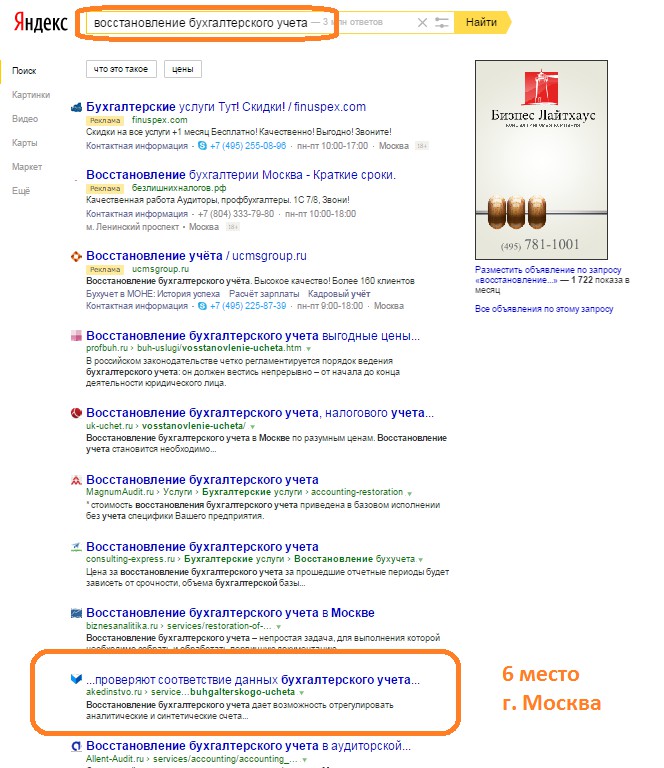The image size is (664, 768).
Task: Open the MagnumAudit.ru result headline
Action: 202,480
